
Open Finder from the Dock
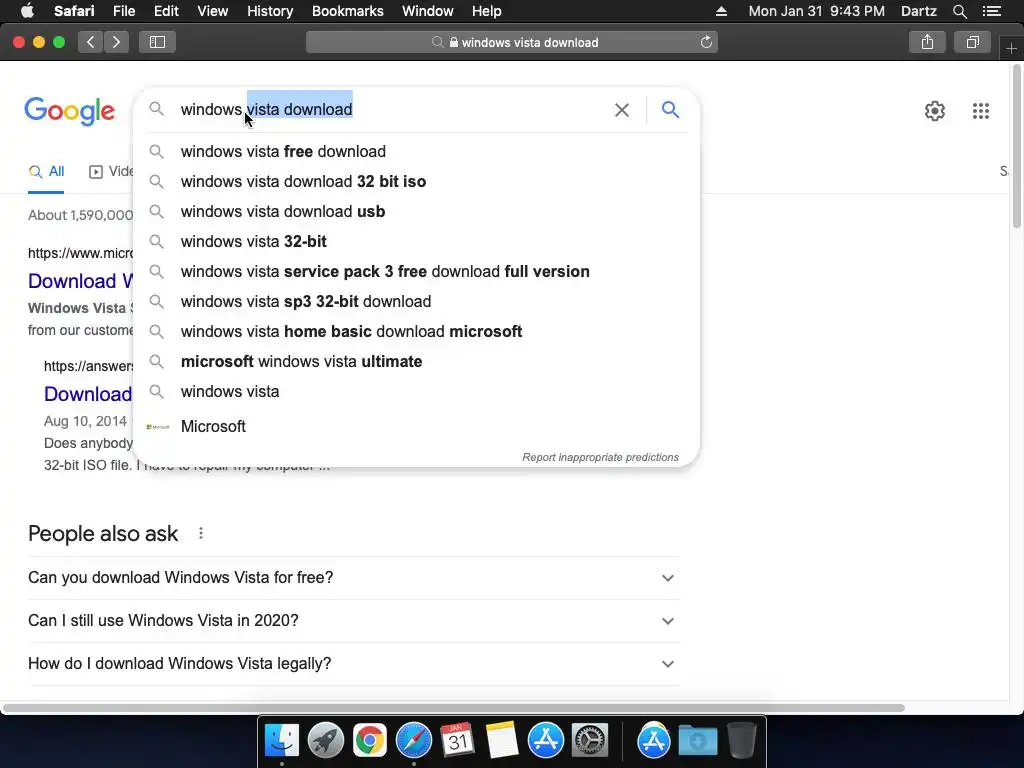click(281, 741)
